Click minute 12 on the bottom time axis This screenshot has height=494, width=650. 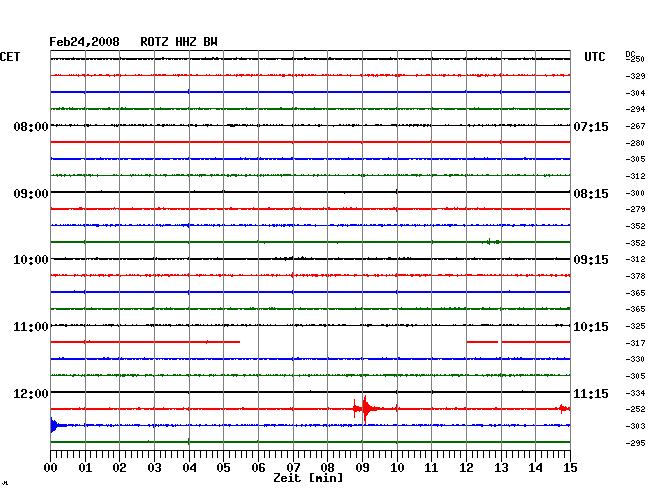(x=466, y=468)
